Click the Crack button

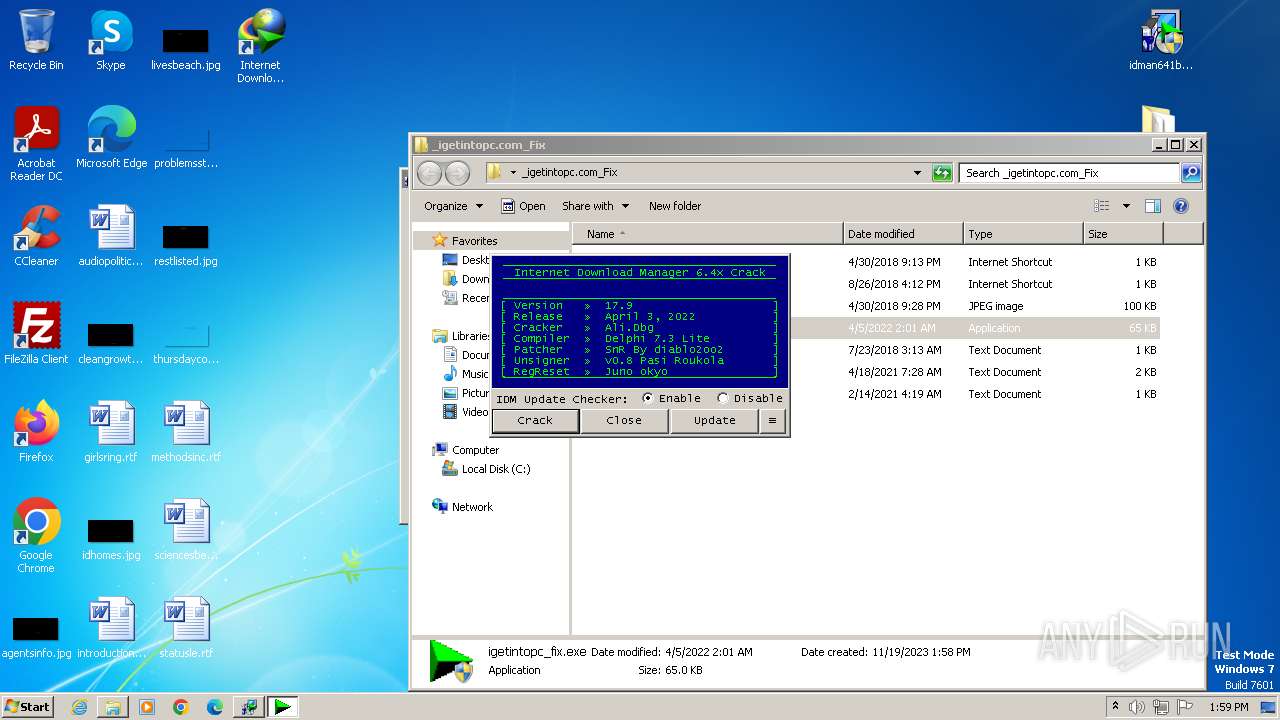(535, 421)
